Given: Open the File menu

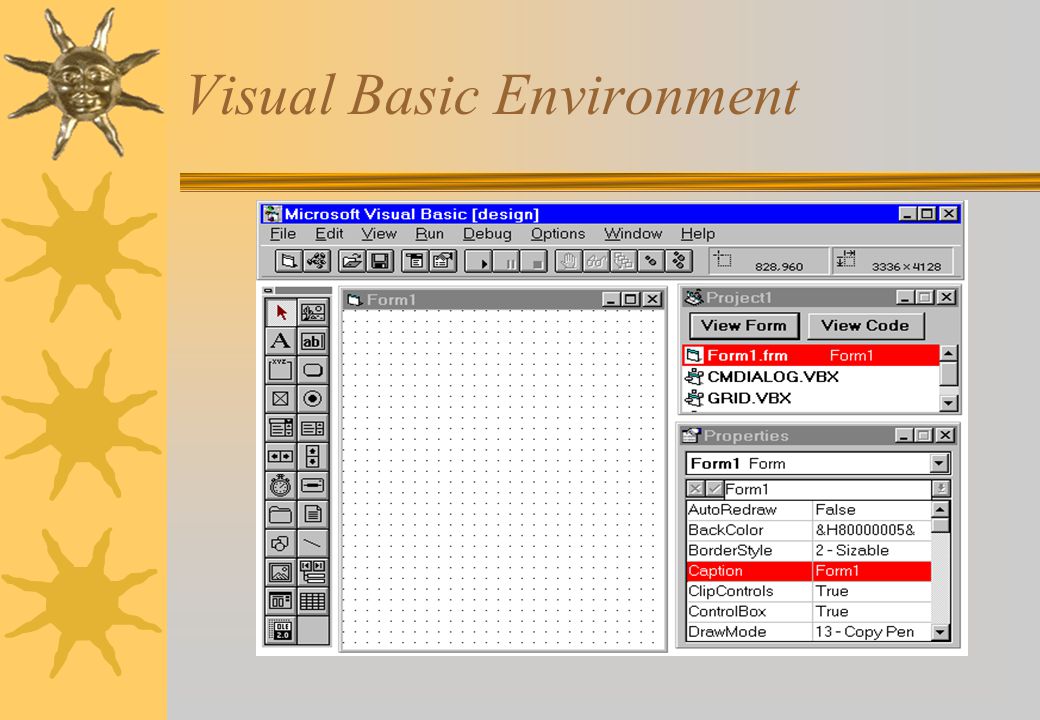Looking at the screenshot, I should (283, 233).
